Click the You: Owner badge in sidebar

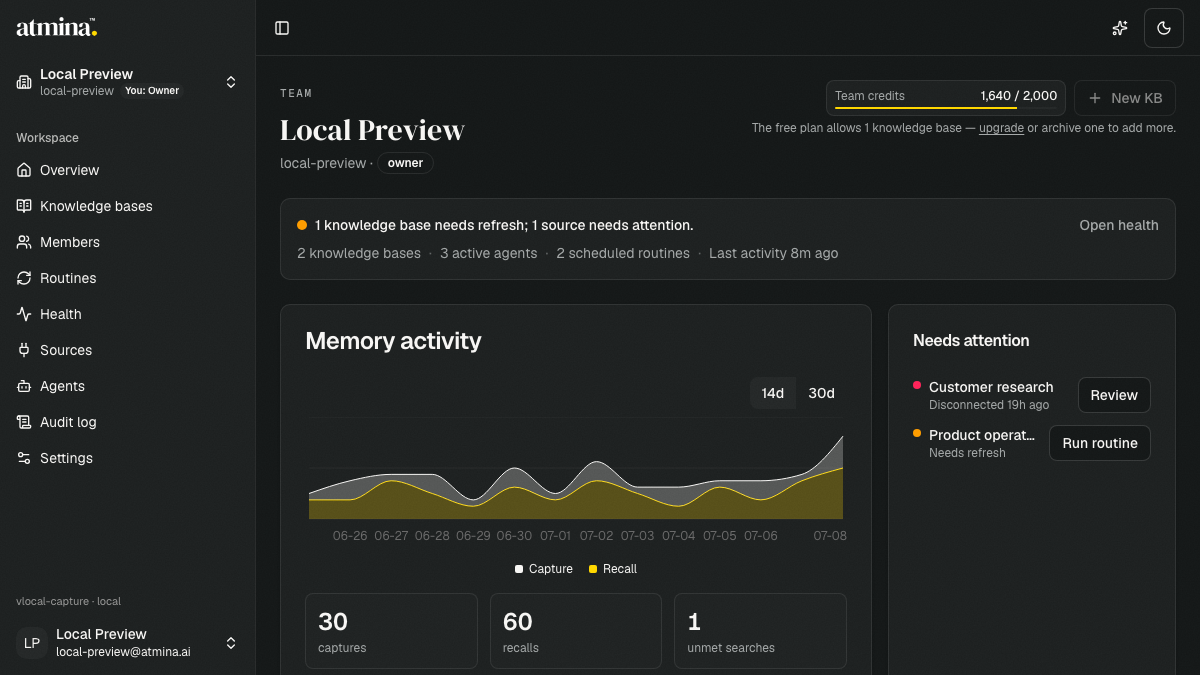click(152, 91)
